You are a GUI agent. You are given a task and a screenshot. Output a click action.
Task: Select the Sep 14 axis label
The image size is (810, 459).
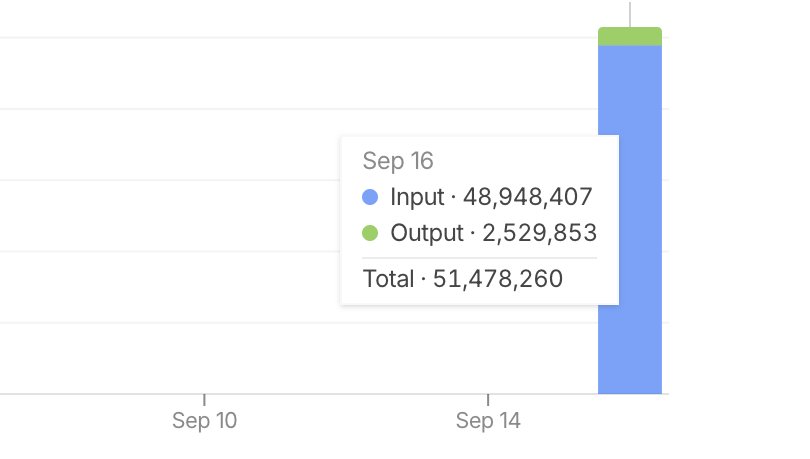click(x=488, y=420)
